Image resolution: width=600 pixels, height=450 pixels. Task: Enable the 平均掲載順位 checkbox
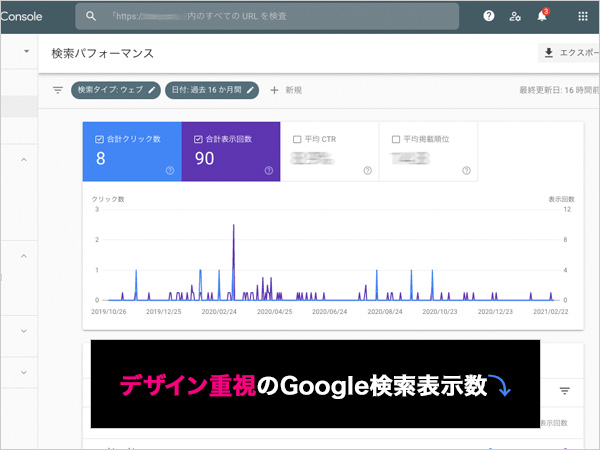pos(396,139)
